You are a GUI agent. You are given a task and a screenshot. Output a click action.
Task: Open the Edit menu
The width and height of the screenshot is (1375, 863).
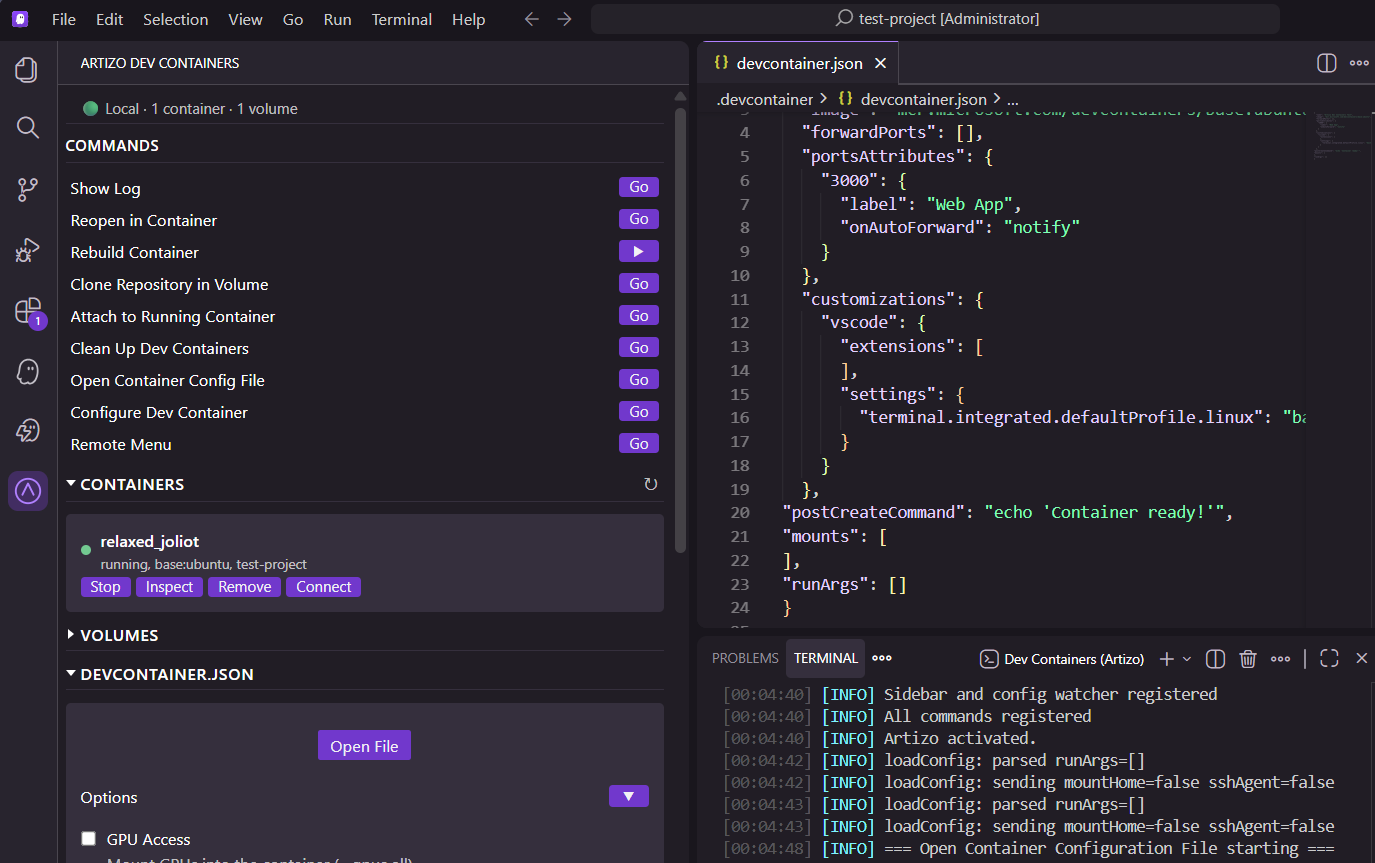[x=110, y=19]
